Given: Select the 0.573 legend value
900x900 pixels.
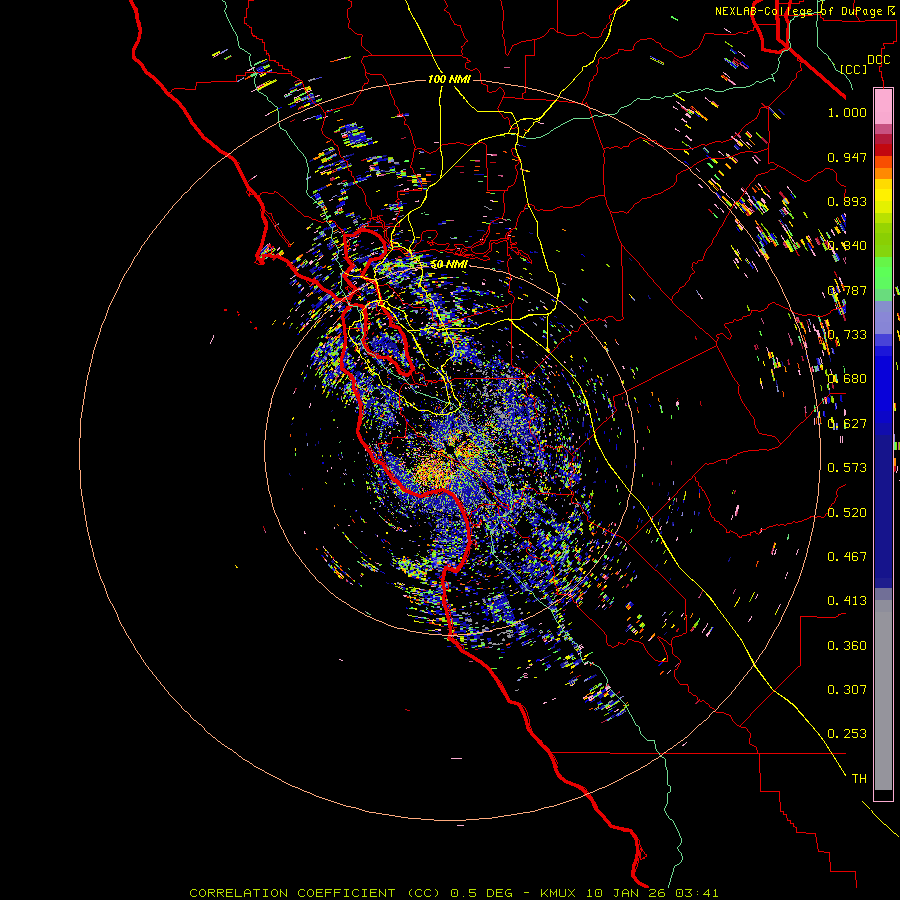Looking at the screenshot, I should point(847,468).
